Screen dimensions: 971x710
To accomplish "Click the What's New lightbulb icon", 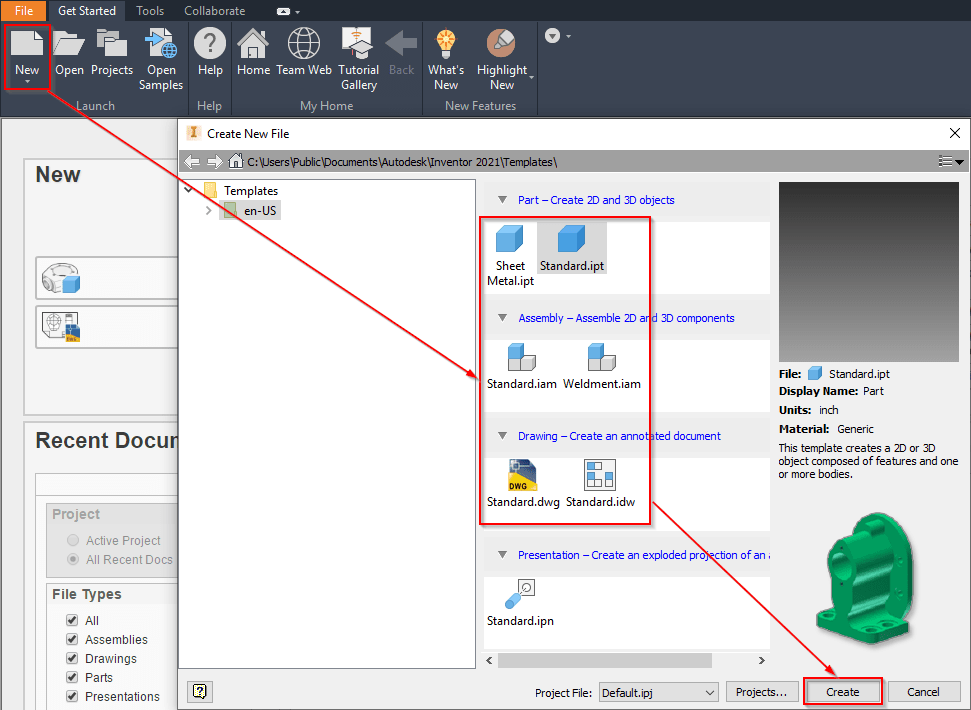I will (446, 45).
